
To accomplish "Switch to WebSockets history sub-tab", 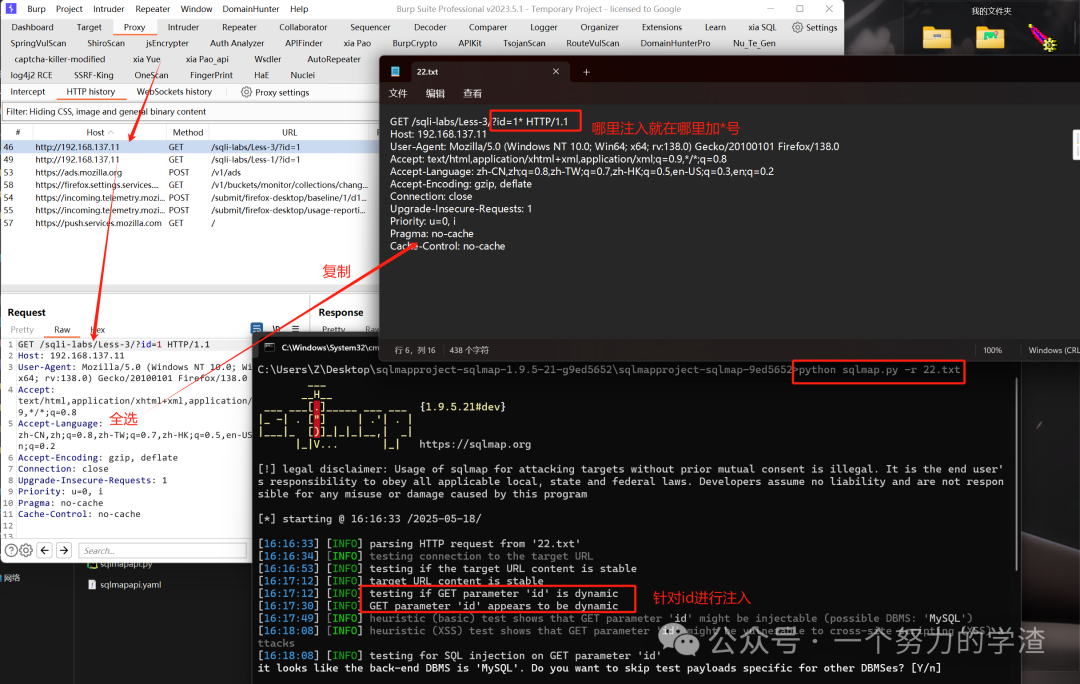I will pyautogui.click(x=174, y=92).
